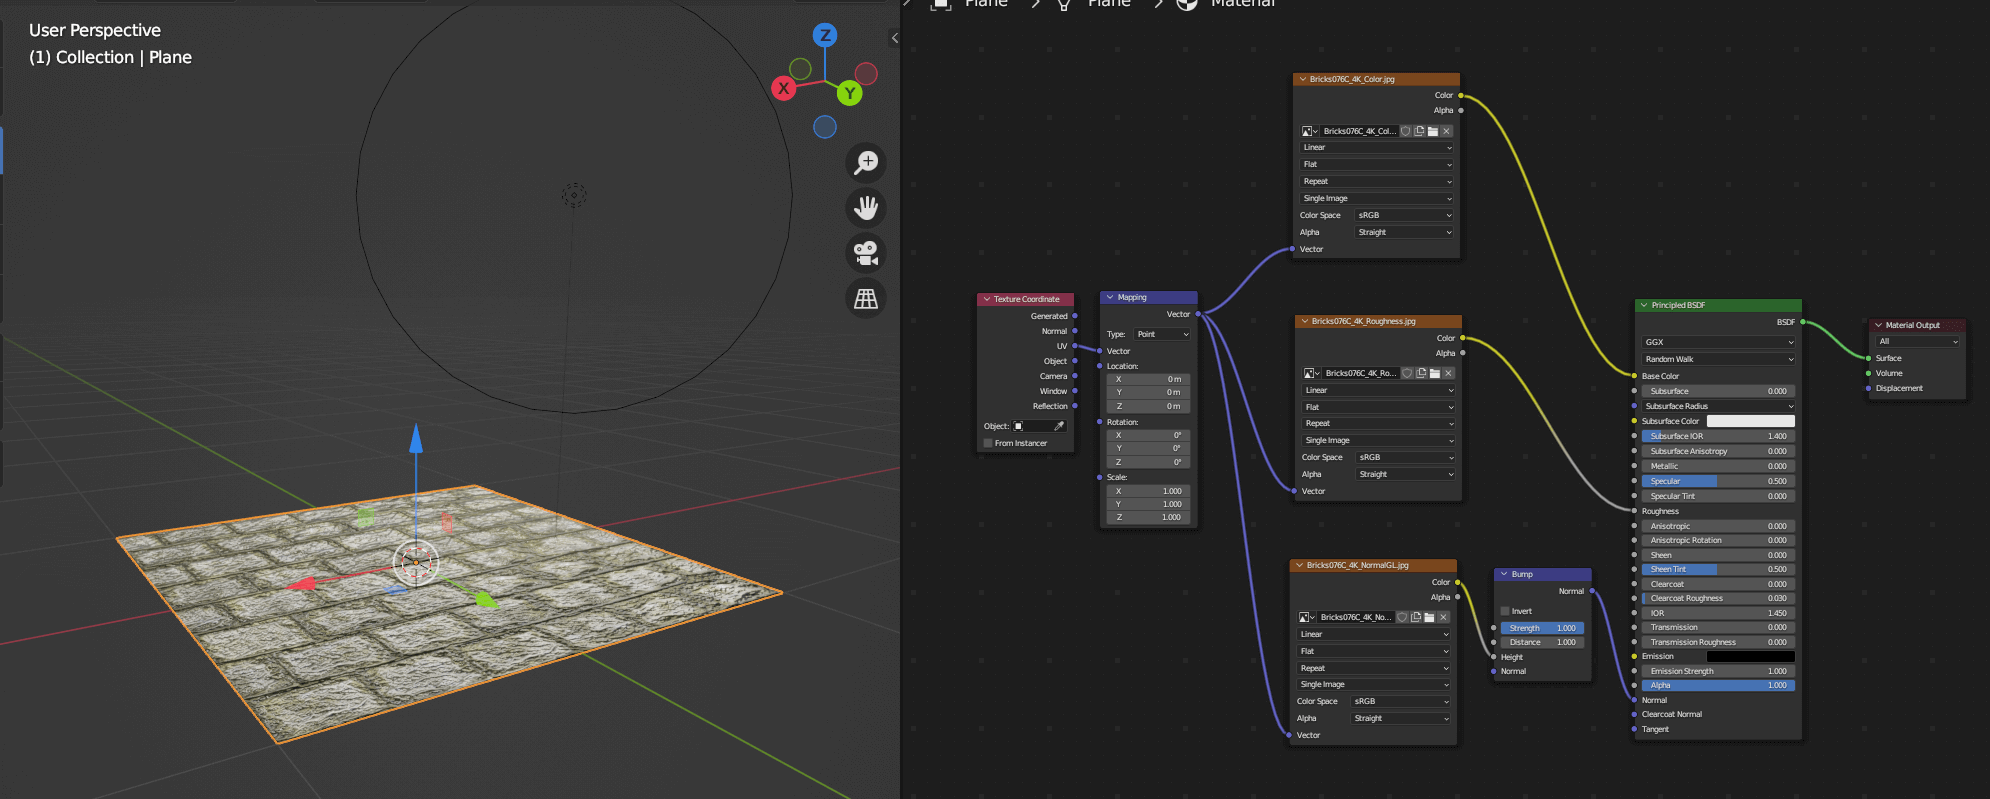Click the Location X field in Mapping
This screenshot has width=1990, height=799.
pos(1148,379)
